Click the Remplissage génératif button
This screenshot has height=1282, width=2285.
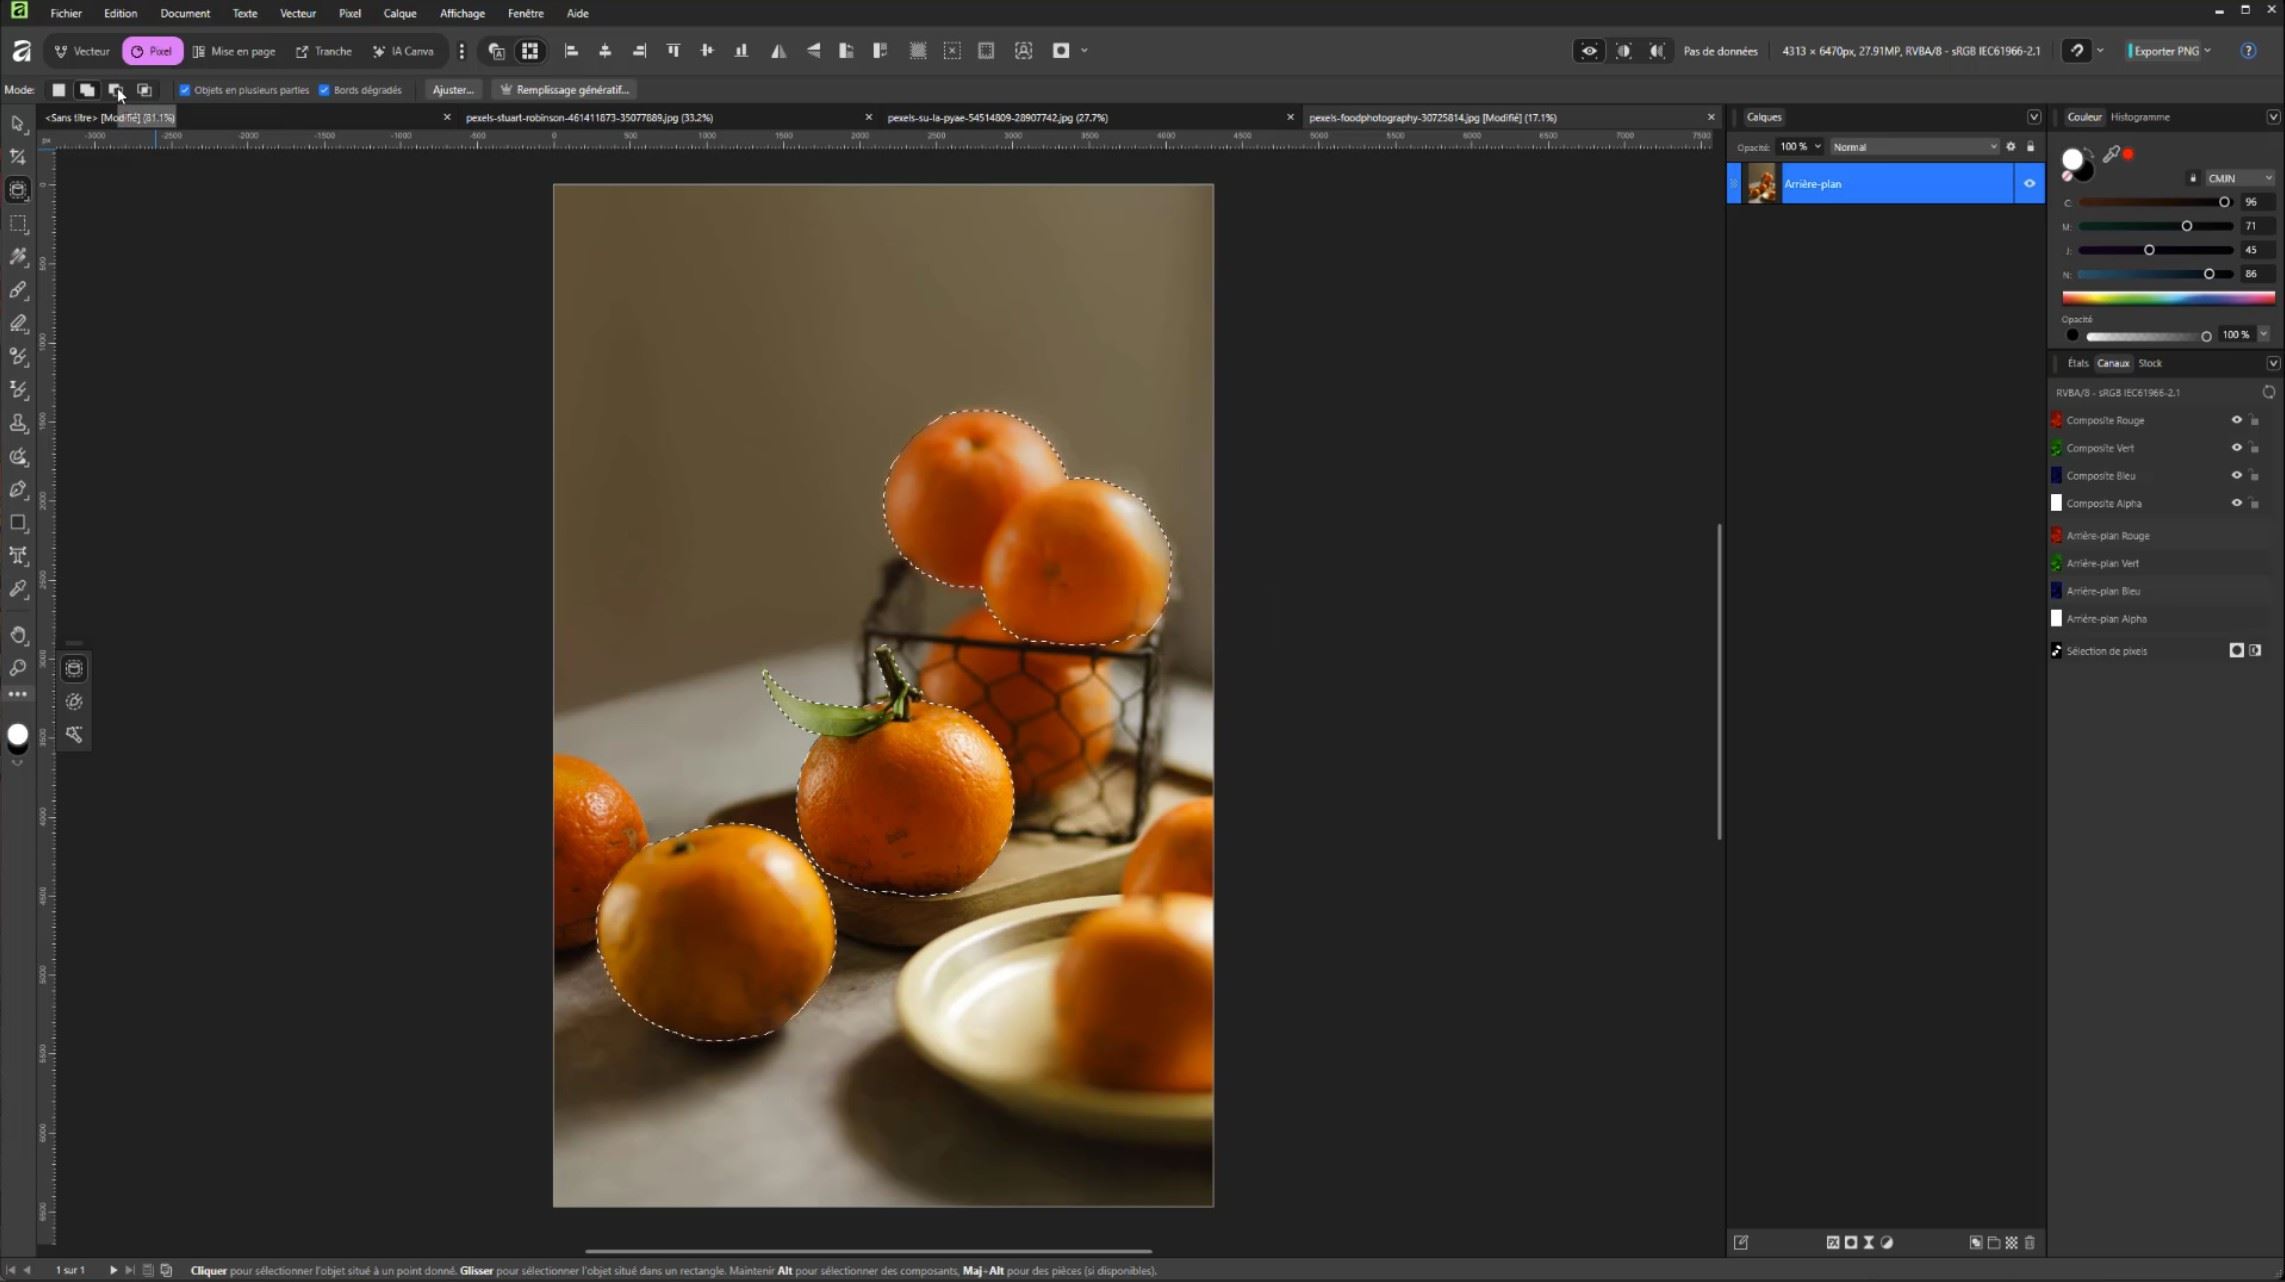coord(565,90)
